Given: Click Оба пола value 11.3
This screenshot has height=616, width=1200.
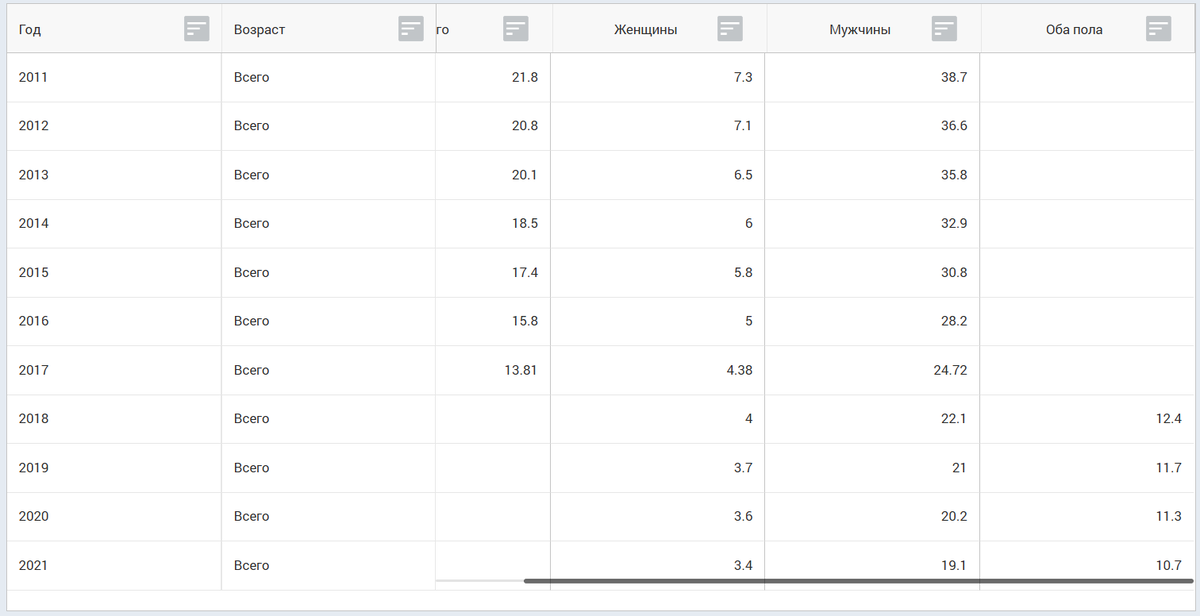Looking at the screenshot, I should coord(1168,517).
